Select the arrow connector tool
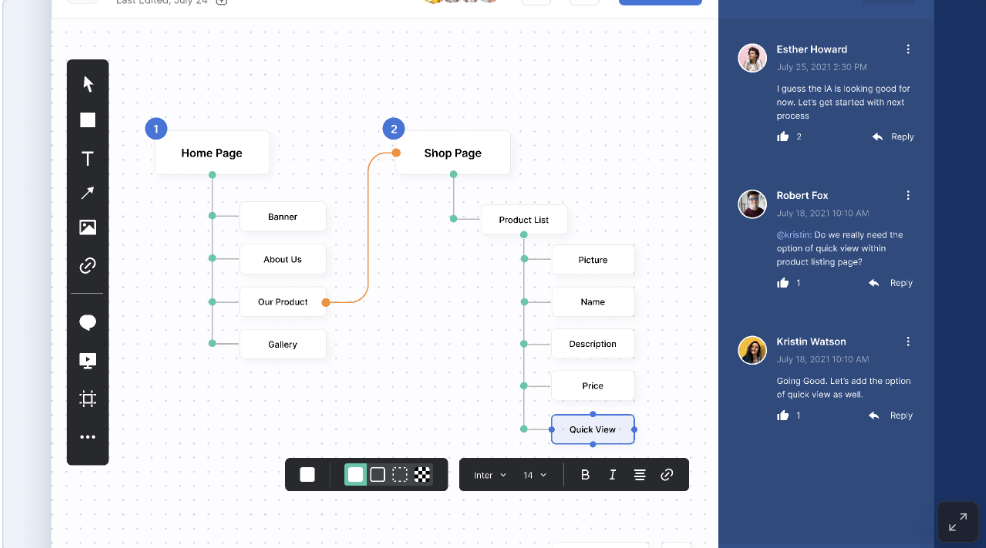The image size is (986, 548). (87, 193)
